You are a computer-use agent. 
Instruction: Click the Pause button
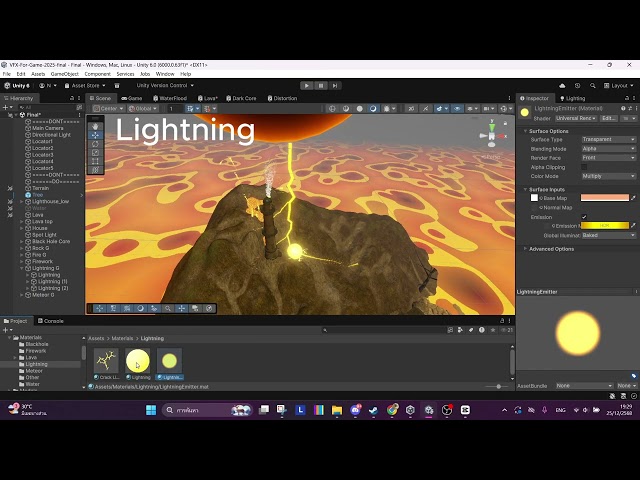[x=321, y=86]
